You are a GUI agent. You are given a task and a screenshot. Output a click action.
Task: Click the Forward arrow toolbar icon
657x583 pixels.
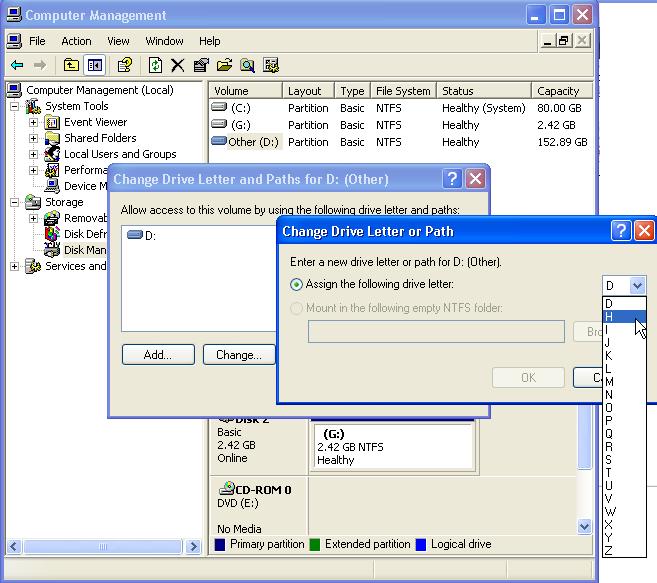(x=40, y=65)
